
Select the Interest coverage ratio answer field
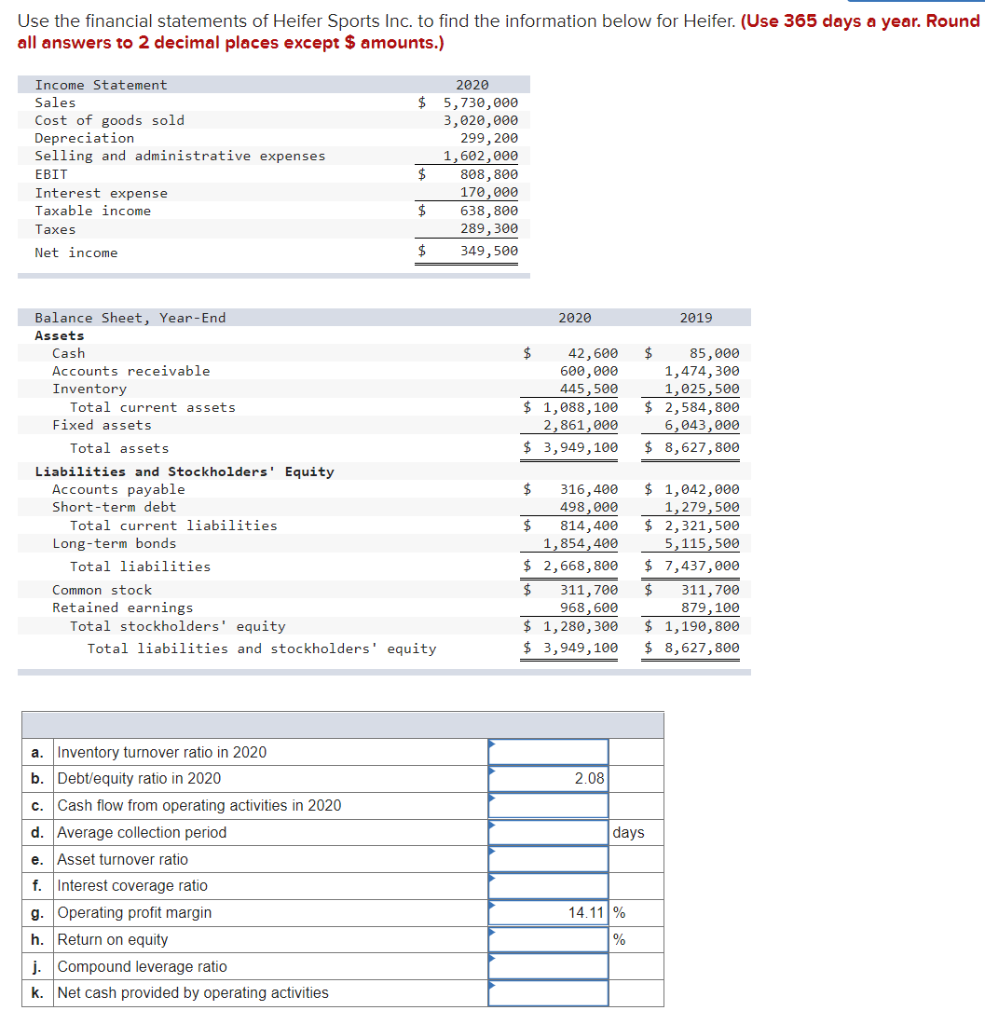tap(549, 886)
